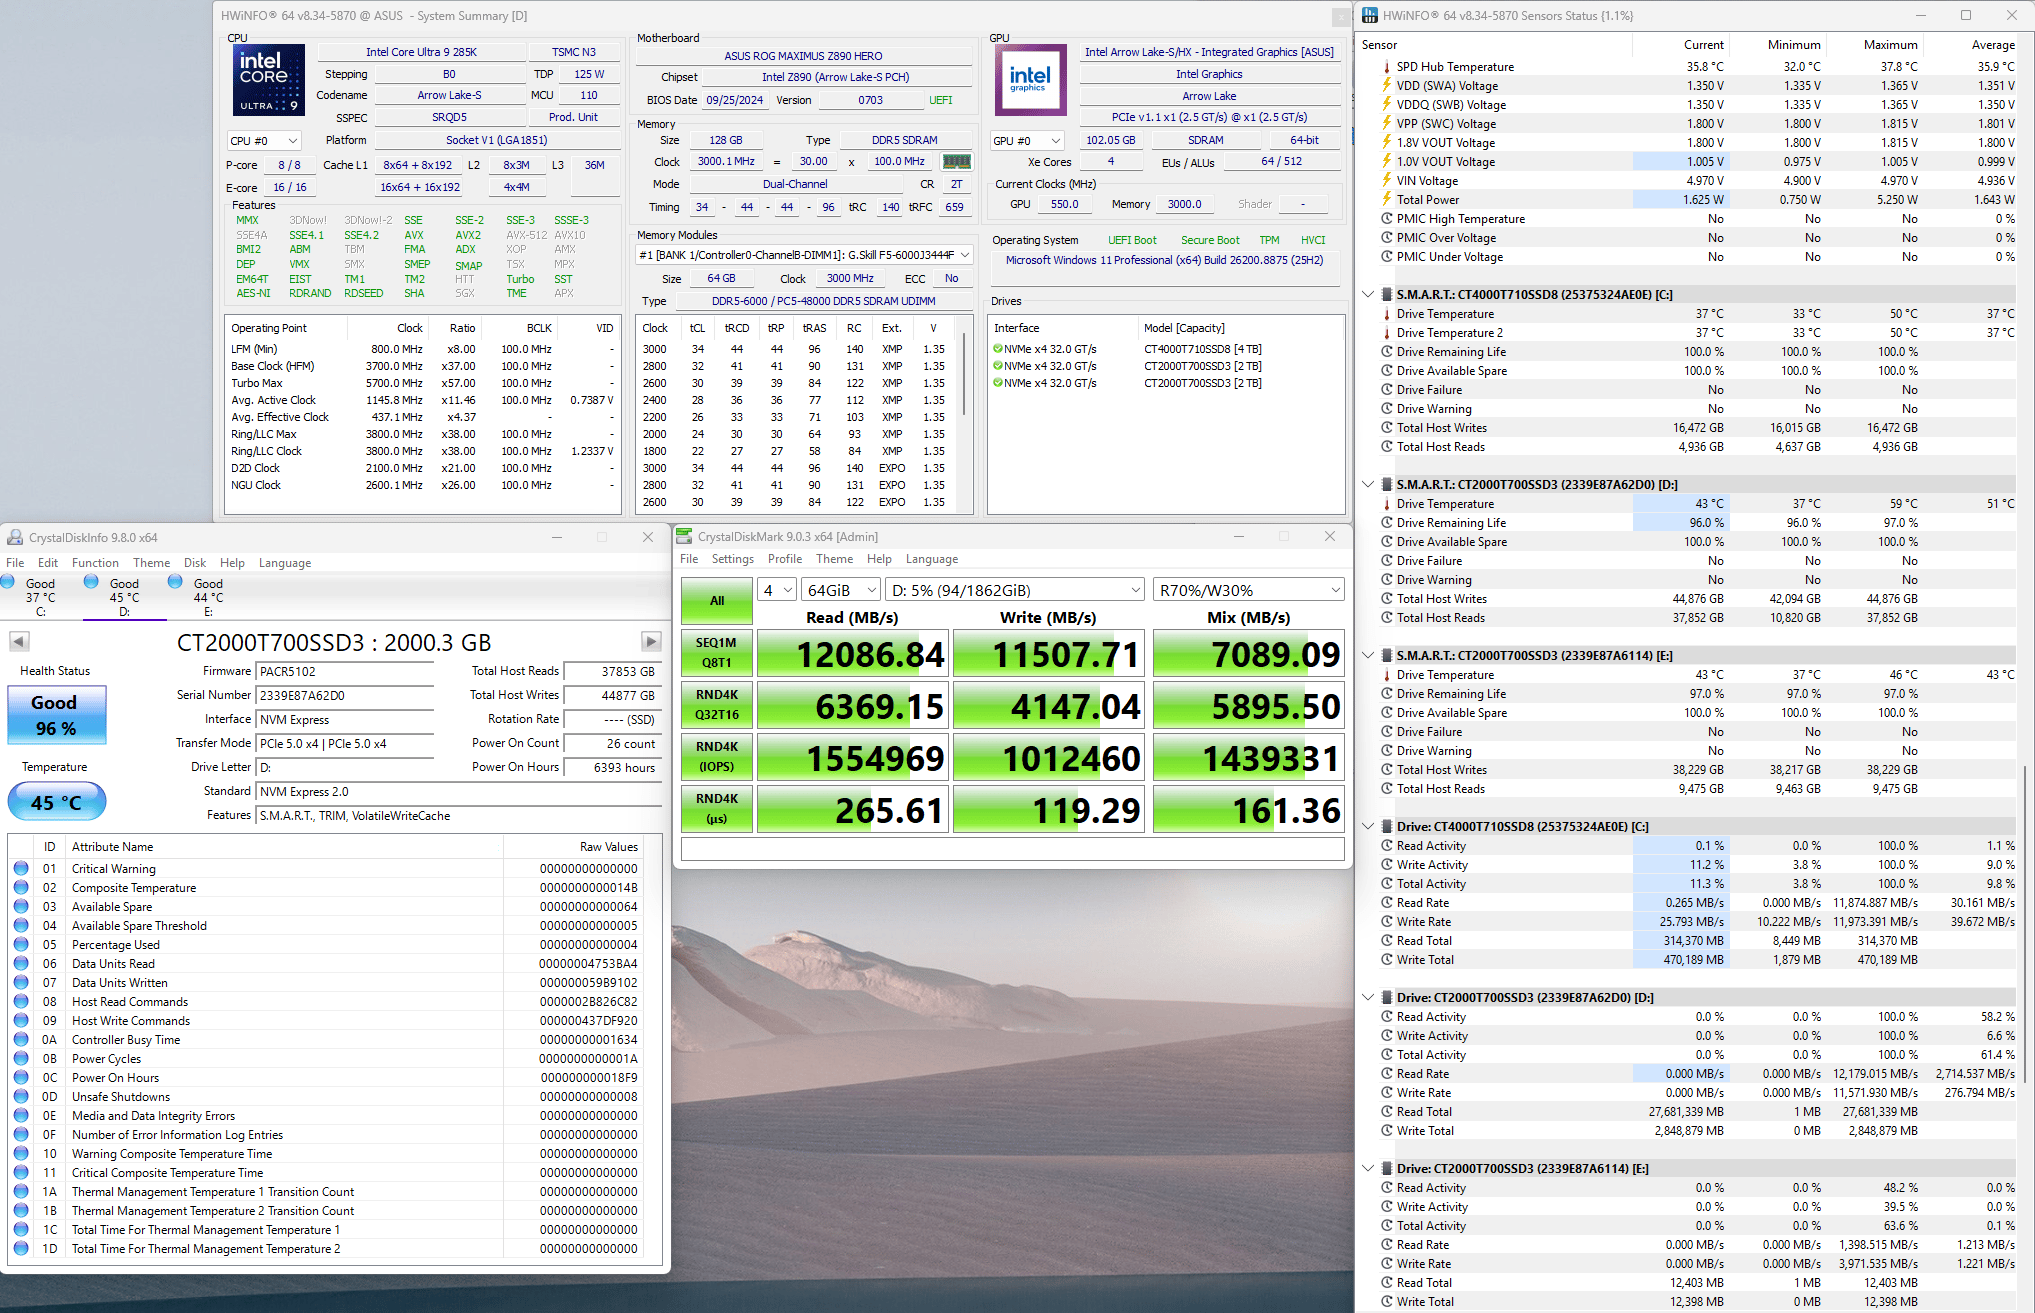Click the Serial Number field 2339E87A62D0
Viewport: 2035px width, 1313px height.
(345, 696)
